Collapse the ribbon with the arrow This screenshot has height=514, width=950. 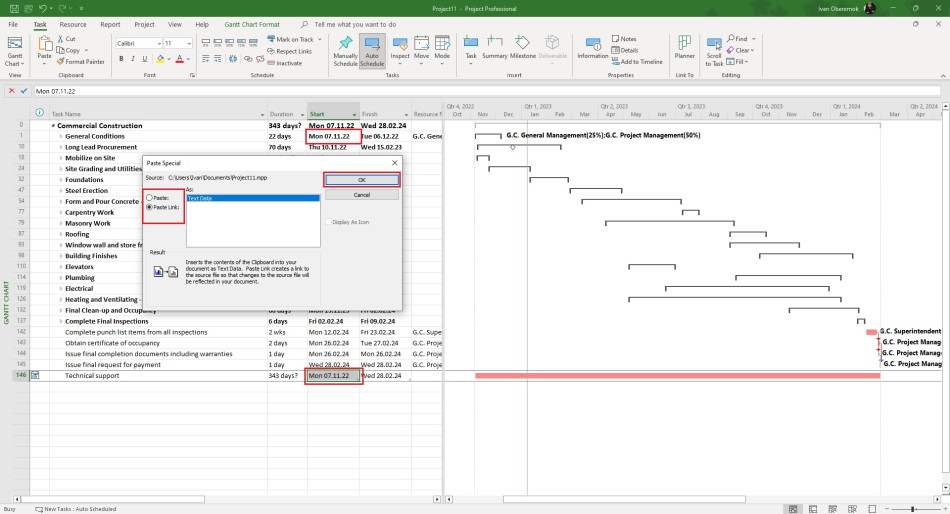pos(943,75)
